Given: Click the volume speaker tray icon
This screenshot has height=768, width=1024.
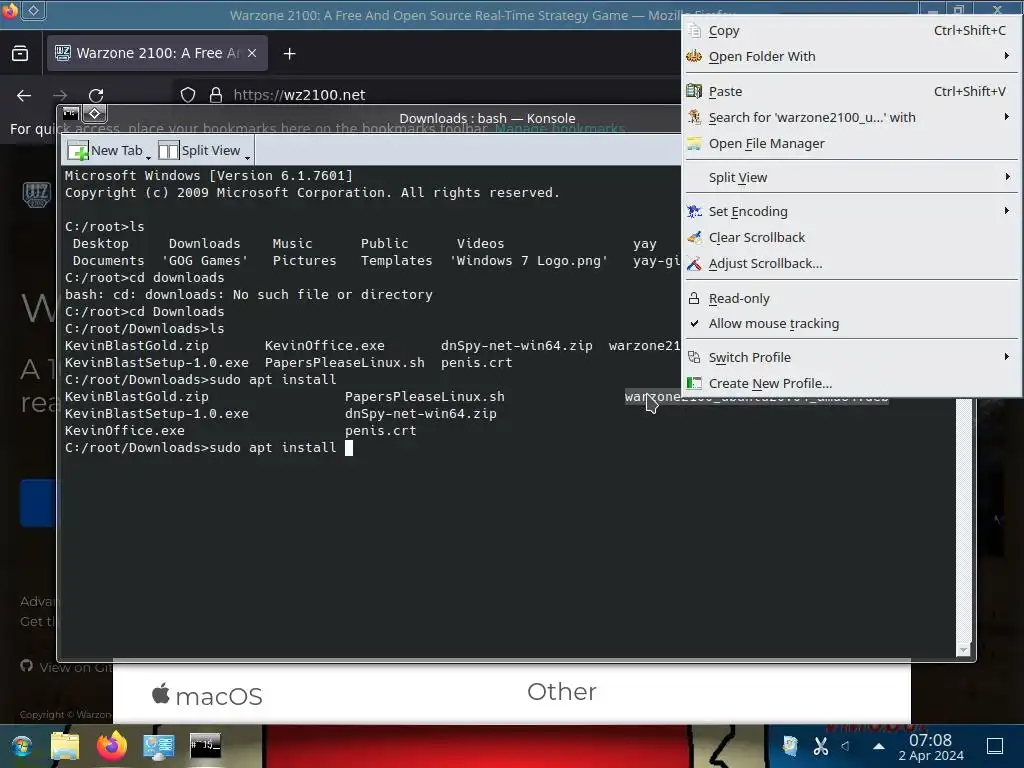Looking at the screenshot, I should (x=846, y=746).
